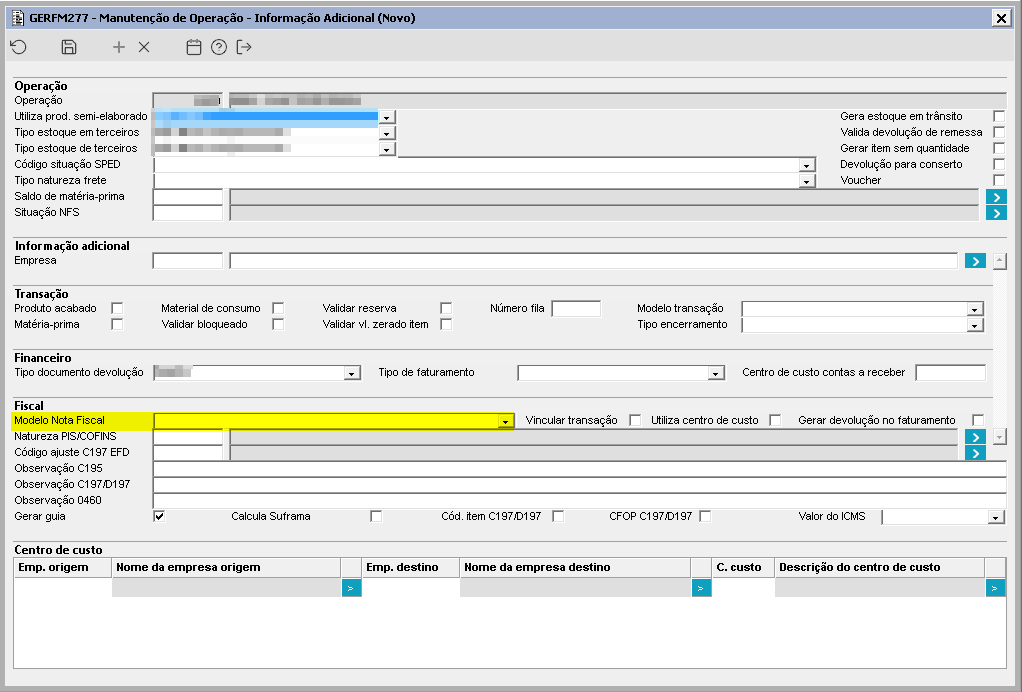Focus Centro de custo contas a receber field
The image size is (1022, 692).
pos(951,373)
